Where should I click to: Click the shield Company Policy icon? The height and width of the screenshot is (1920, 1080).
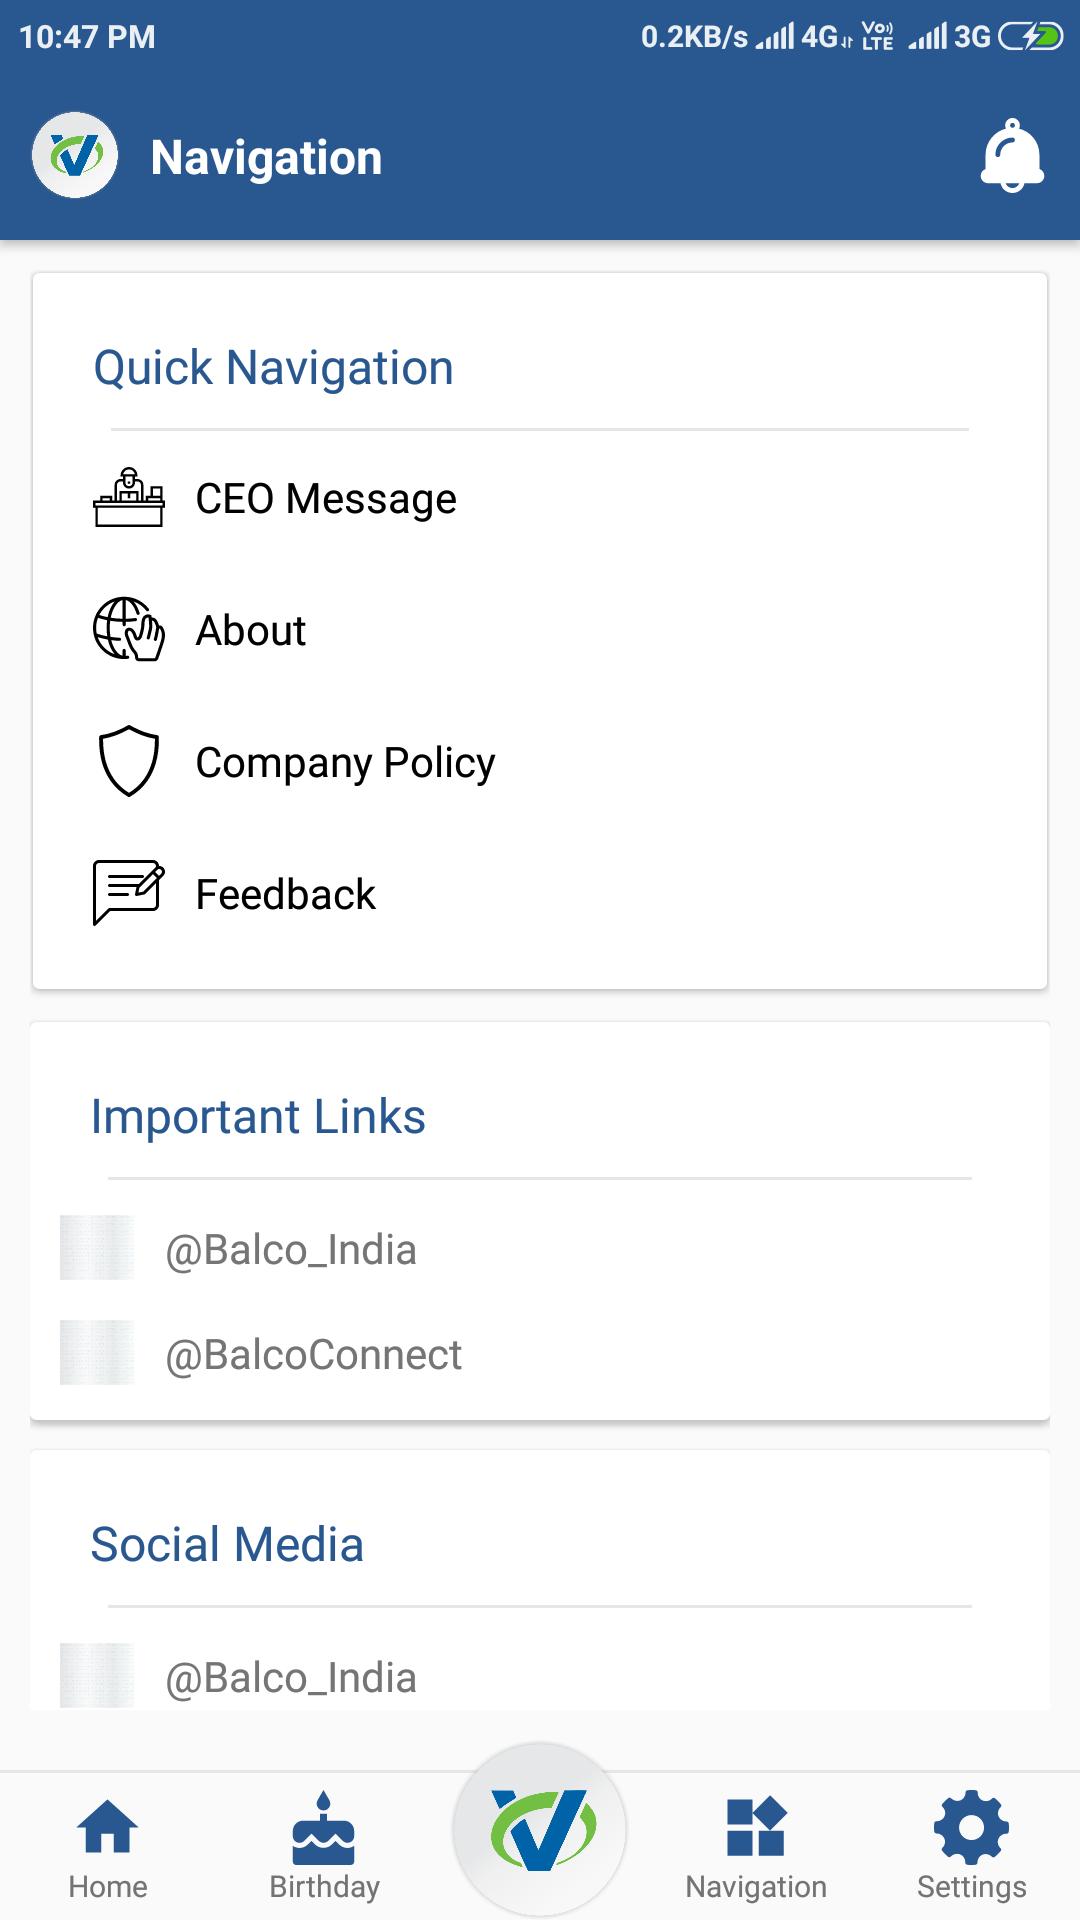point(129,761)
